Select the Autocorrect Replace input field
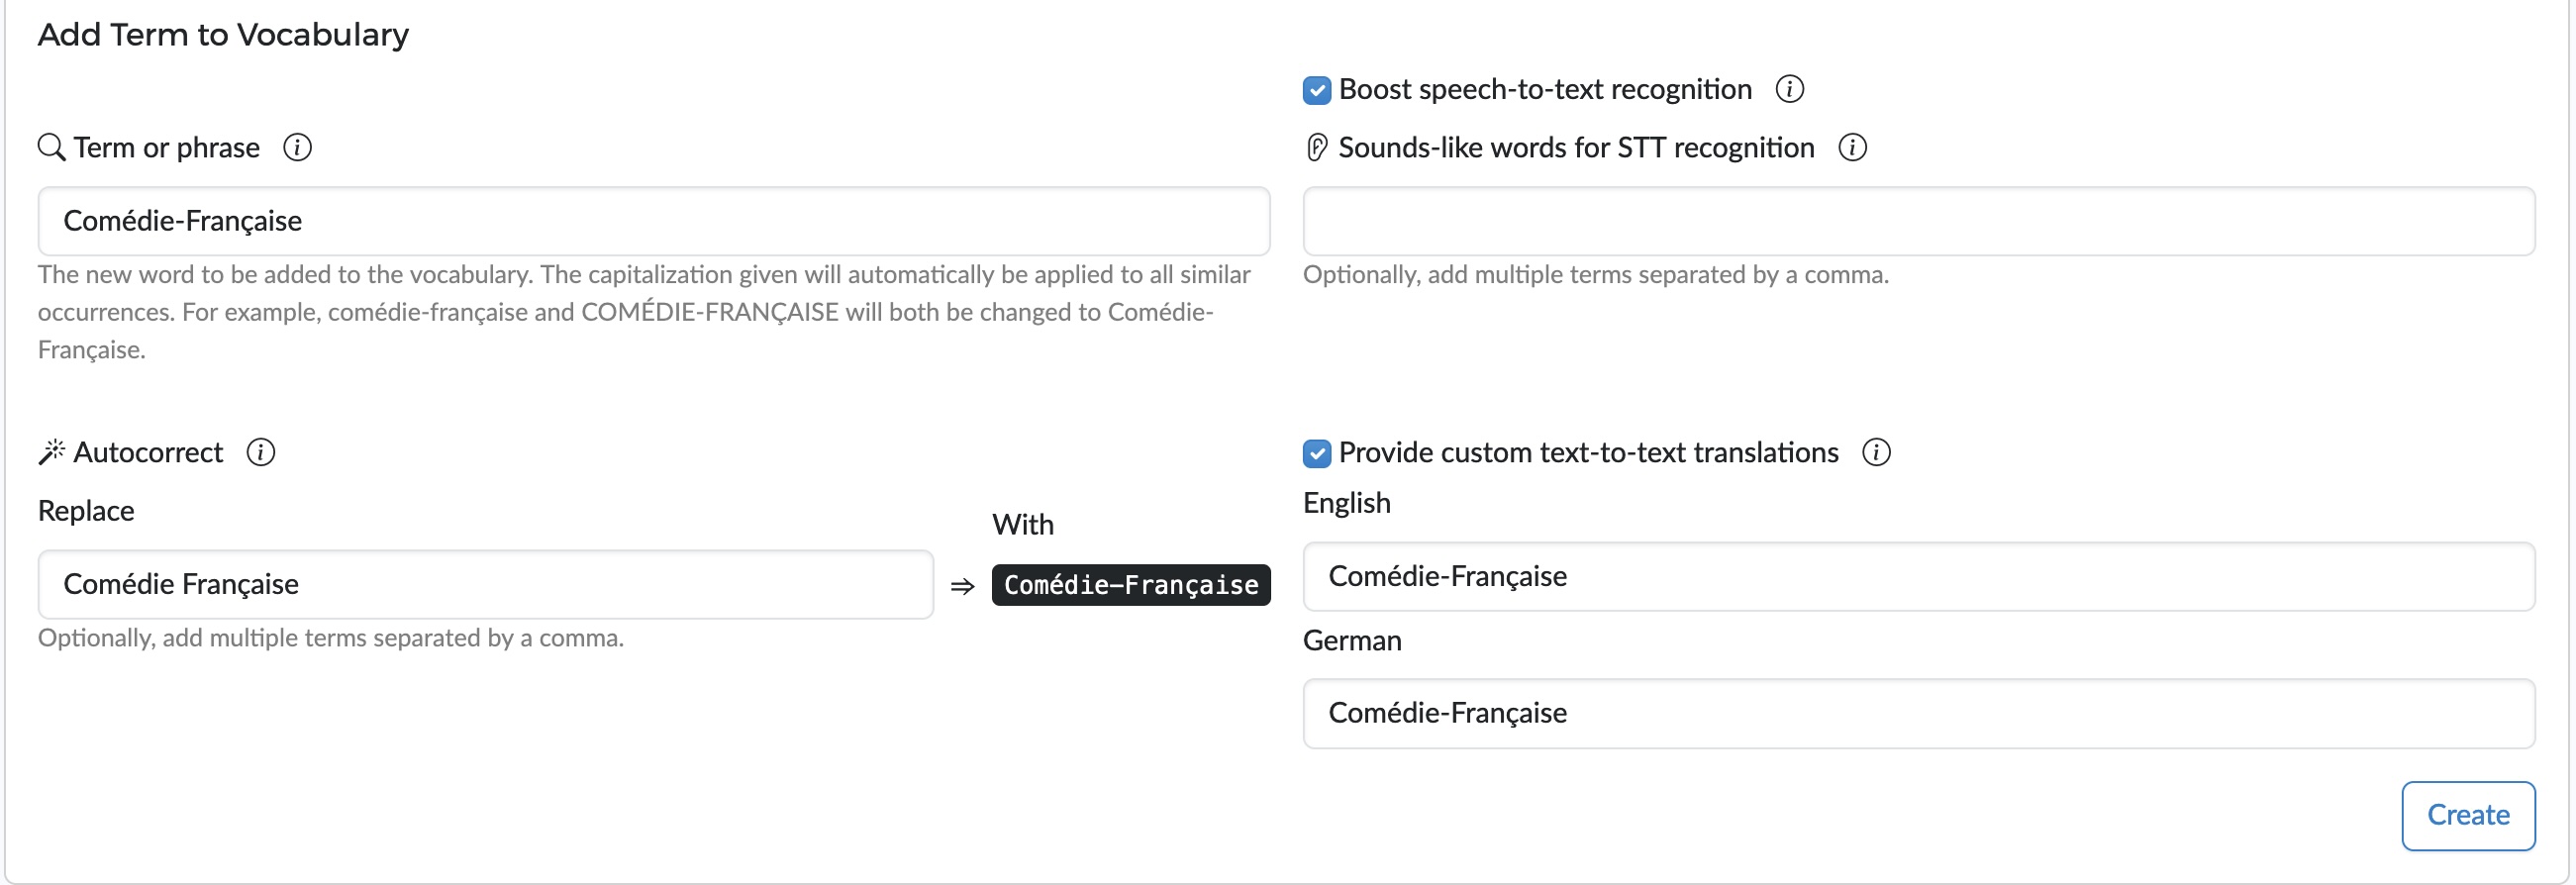 point(486,584)
